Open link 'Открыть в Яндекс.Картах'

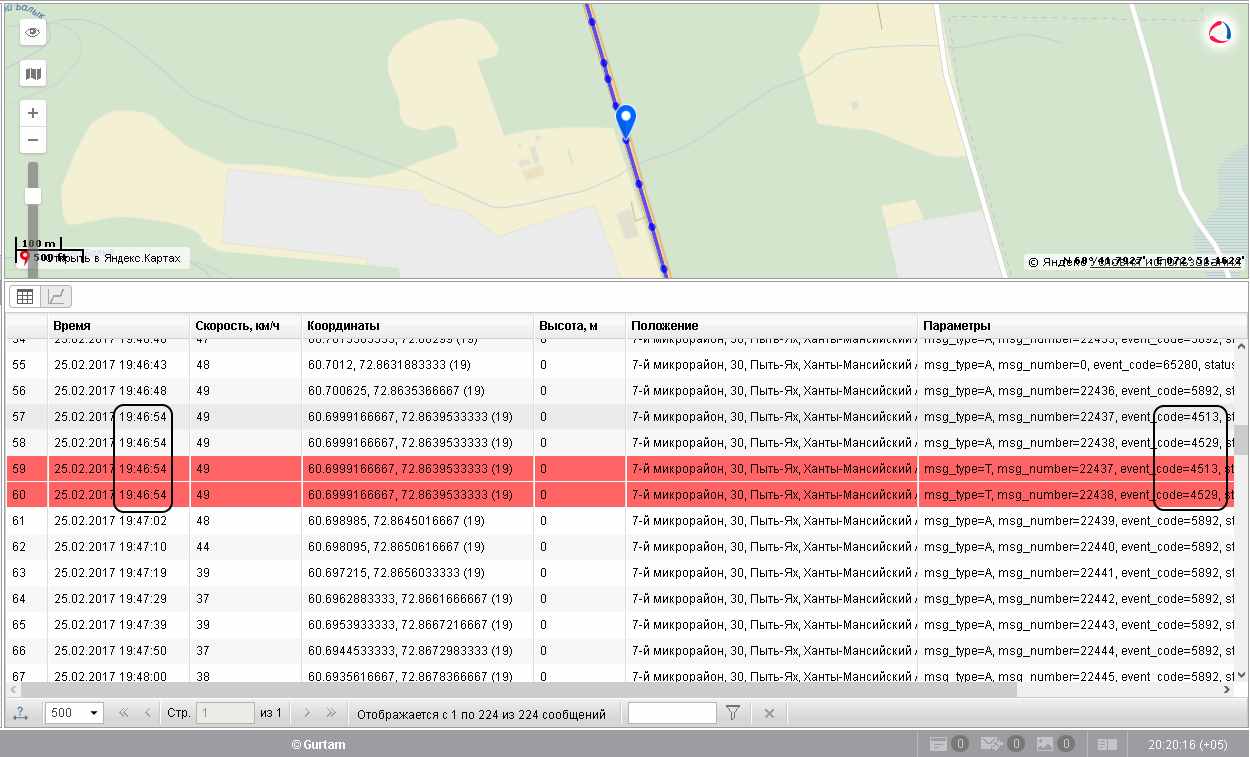pos(105,258)
